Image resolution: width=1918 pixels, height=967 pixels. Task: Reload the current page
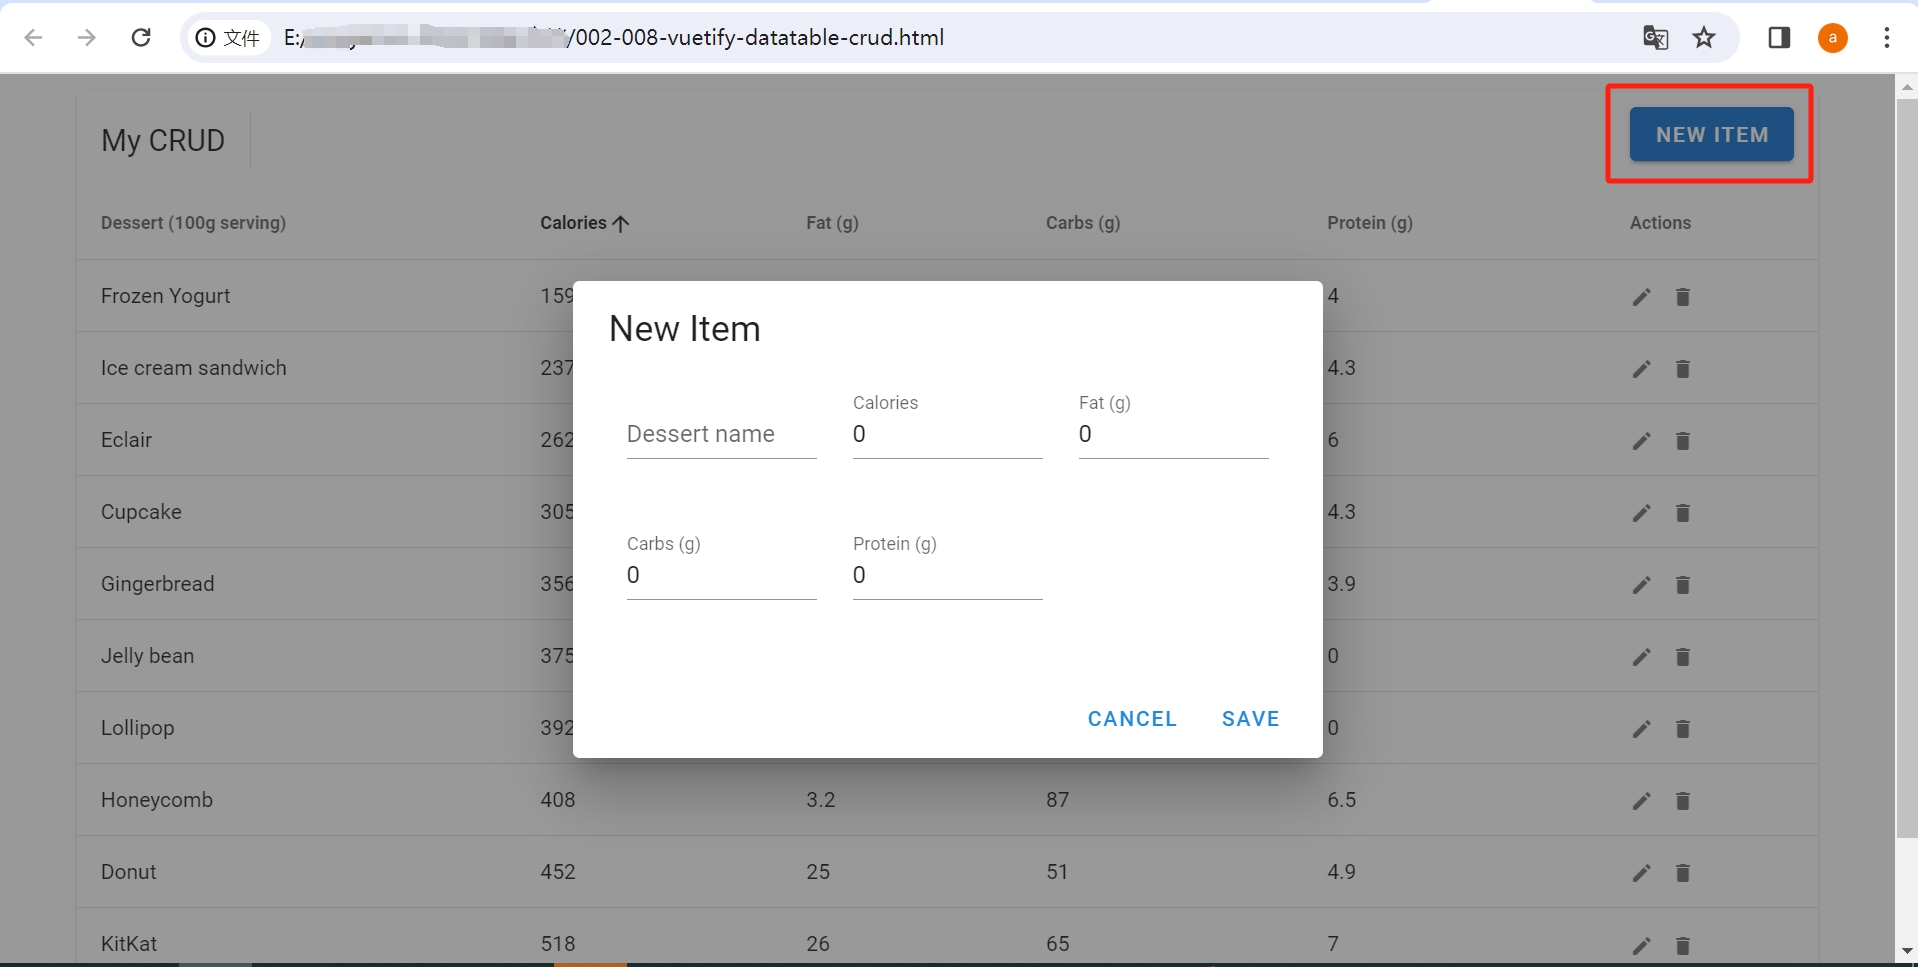141,38
